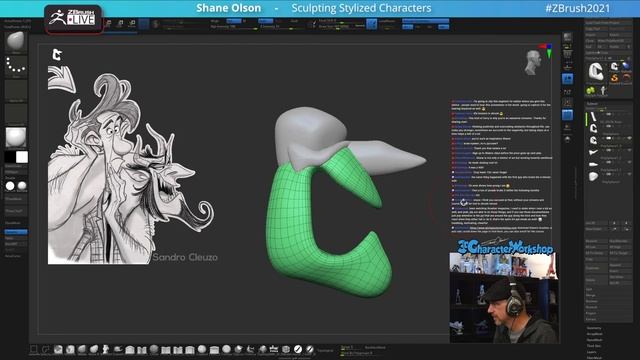Select the figure-shaped brush in bottom brush bar
Screen dimensions: 640x360
[x=106, y=349]
